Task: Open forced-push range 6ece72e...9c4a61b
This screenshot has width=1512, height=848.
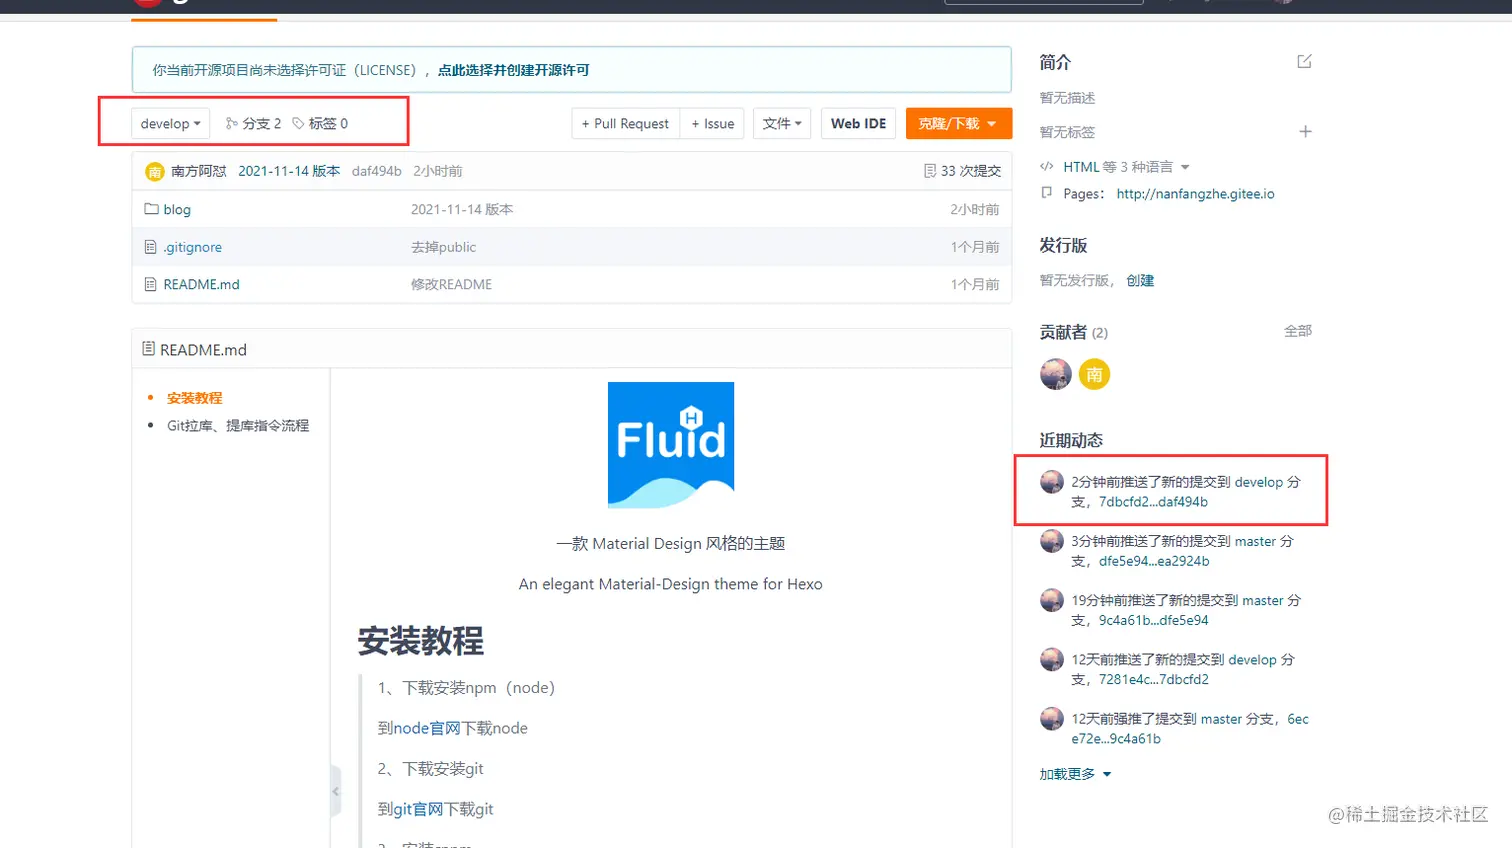Action: [x=1190, y=729]
